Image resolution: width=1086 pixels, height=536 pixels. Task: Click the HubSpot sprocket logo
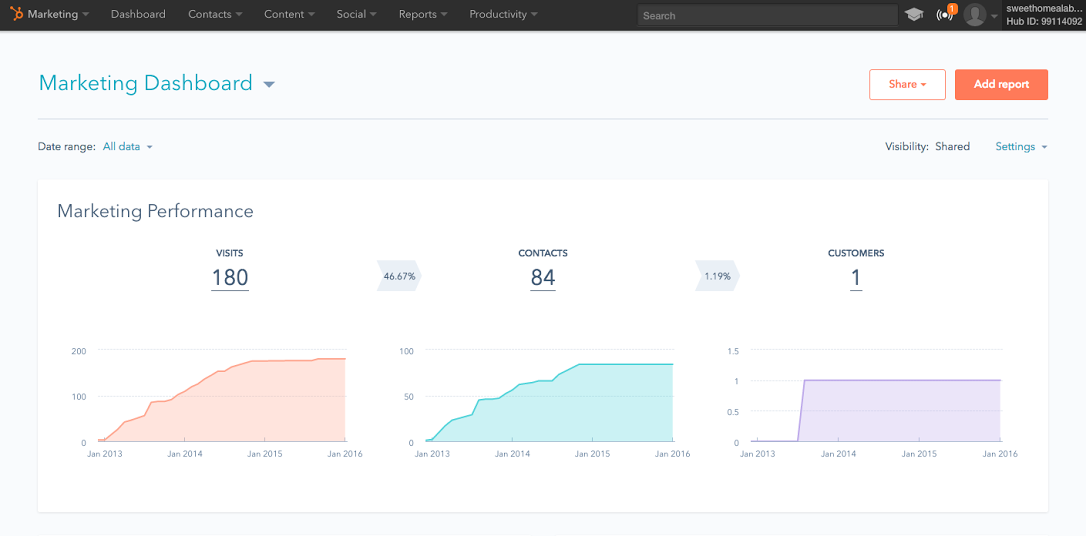click(16, 15)
